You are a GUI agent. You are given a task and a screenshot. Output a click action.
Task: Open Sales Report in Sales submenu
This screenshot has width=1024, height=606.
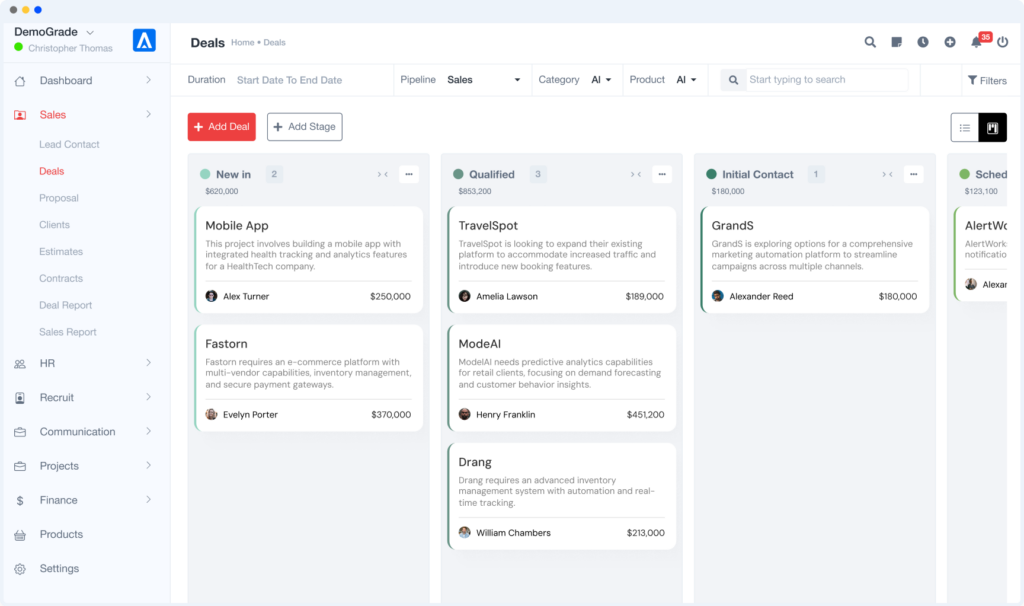point(67,332)
